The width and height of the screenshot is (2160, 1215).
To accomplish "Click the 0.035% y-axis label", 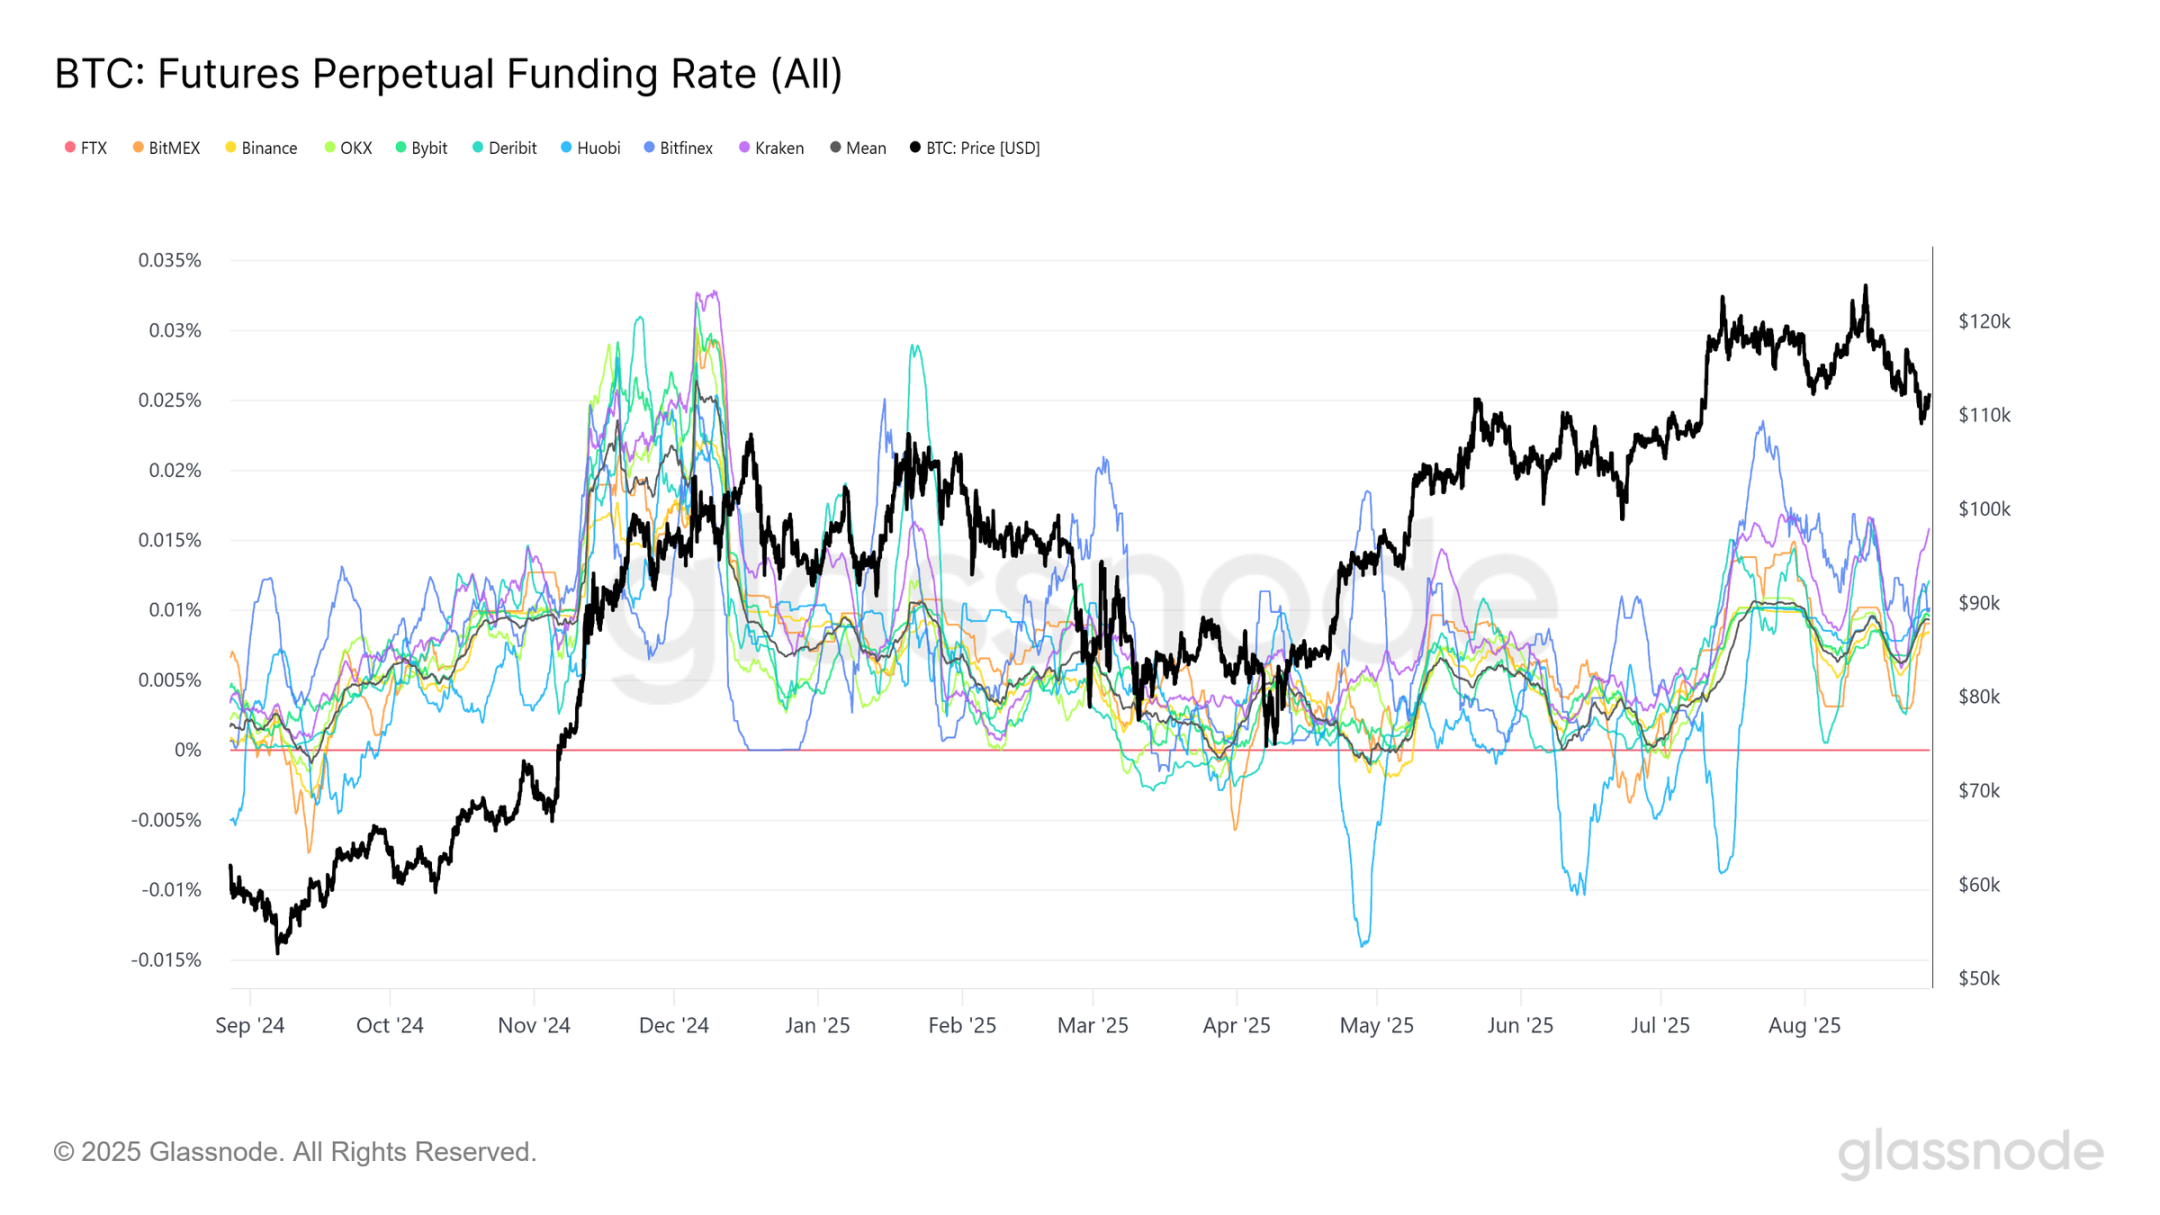I will click(170, 260).
